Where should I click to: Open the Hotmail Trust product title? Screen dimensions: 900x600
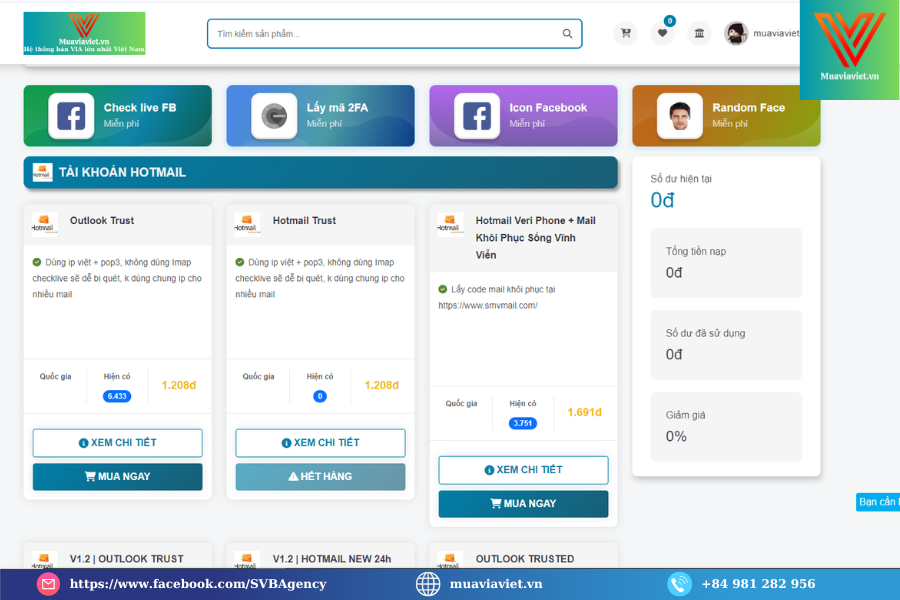click(304, 220)
